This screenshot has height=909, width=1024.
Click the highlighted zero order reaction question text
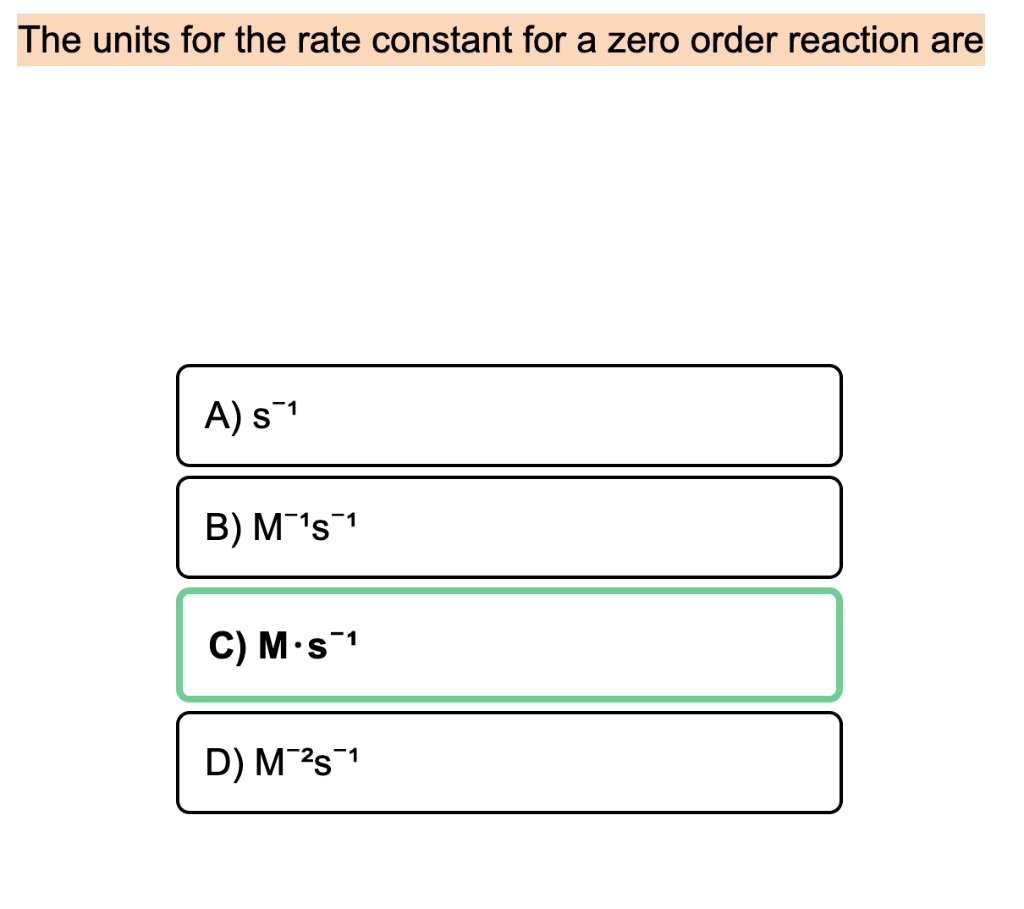[x=501, y=41]
